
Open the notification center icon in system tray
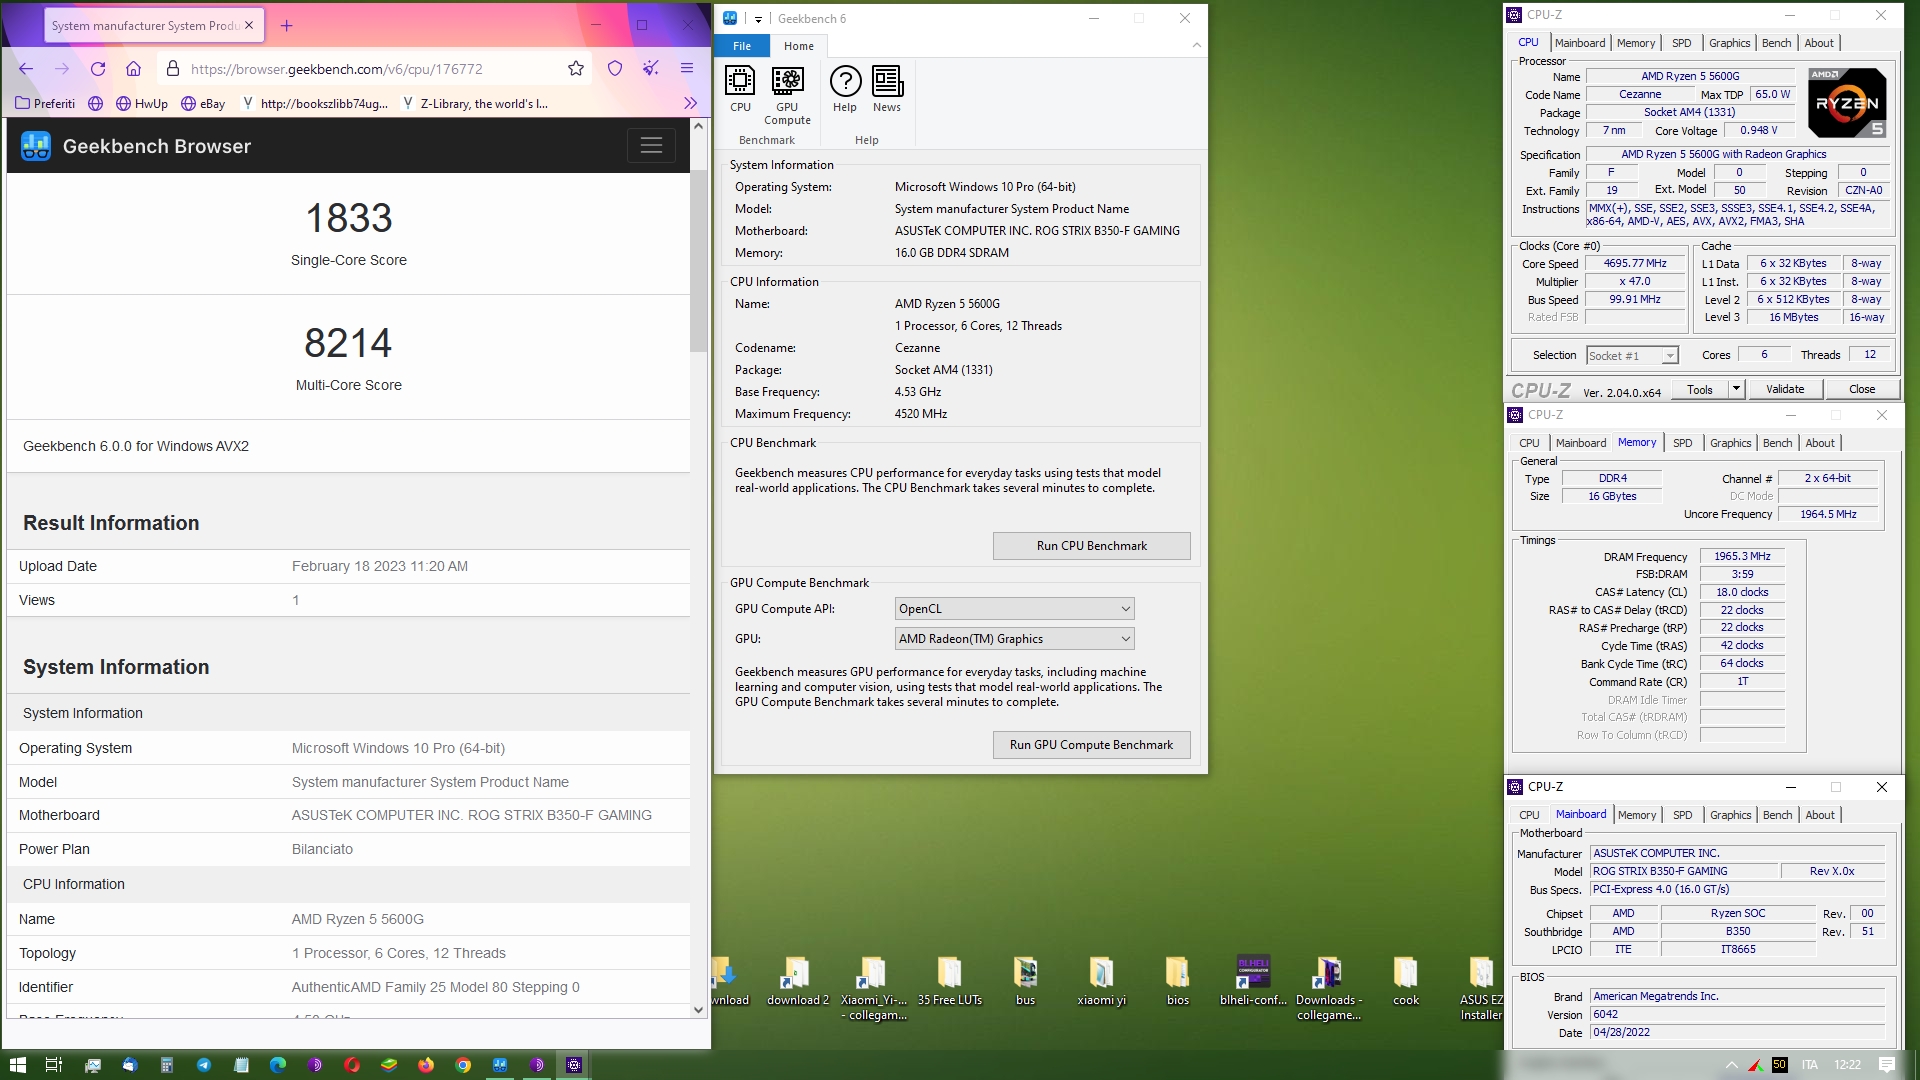click(1887, 1065)
